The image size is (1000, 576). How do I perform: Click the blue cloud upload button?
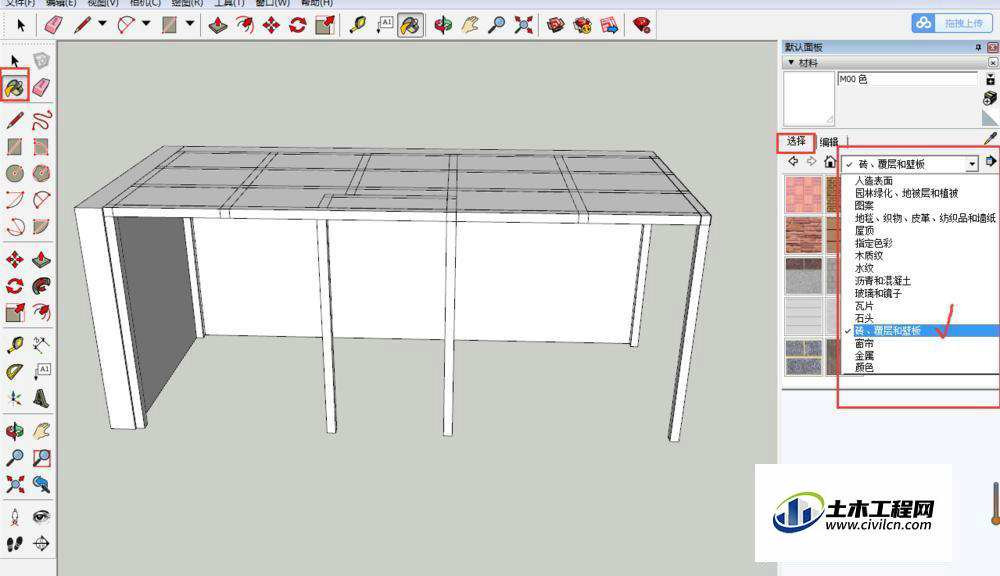[952, 24]
